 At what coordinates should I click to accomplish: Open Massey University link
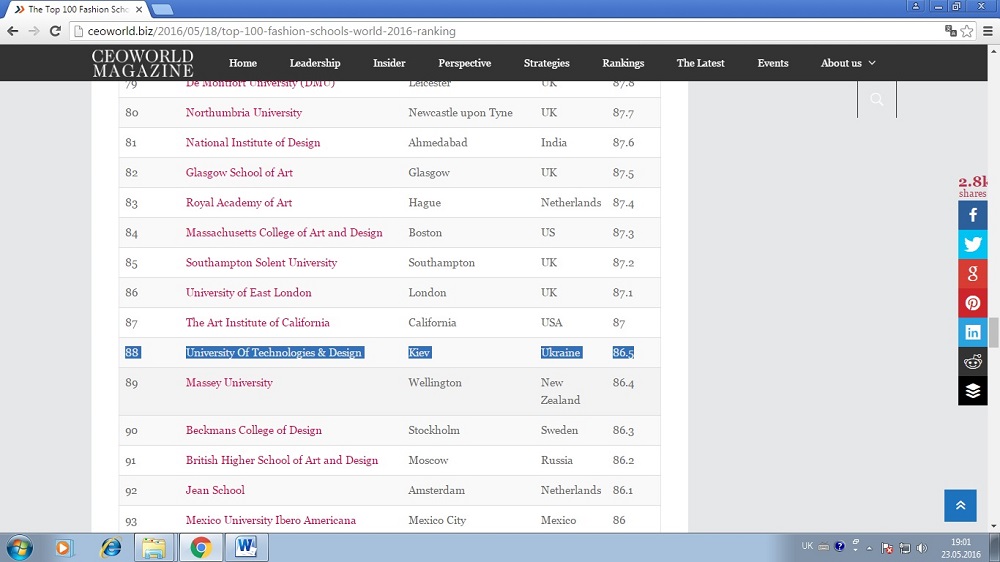click(x=229, y=382)
